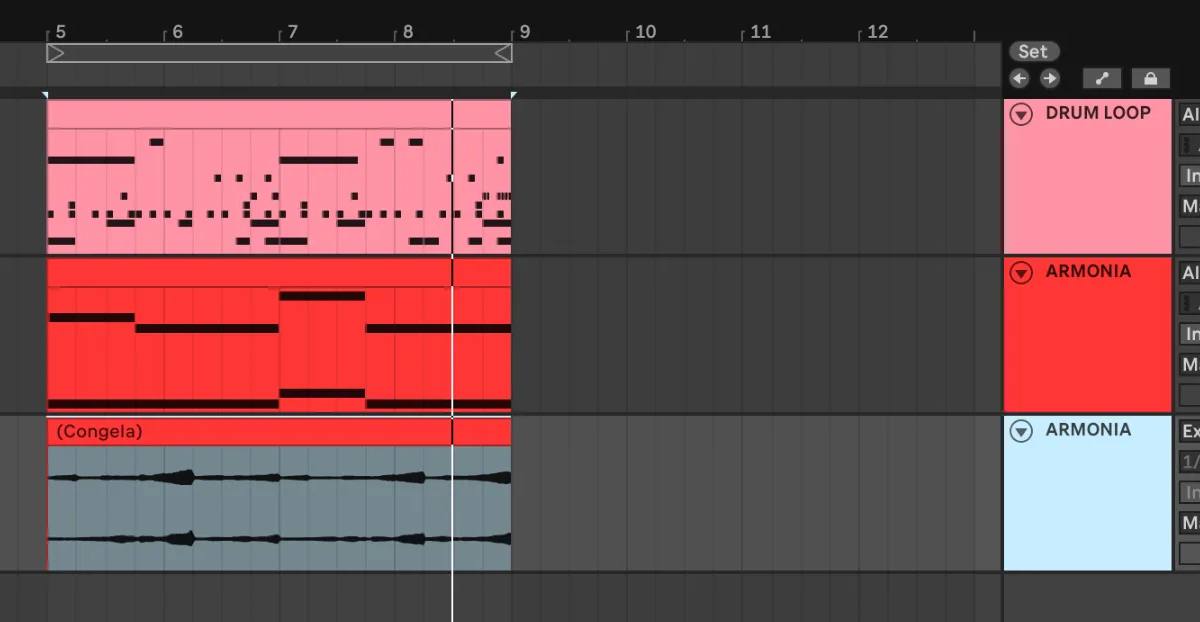
Task: Toggle Automation Mode line-and-dots icon
Action: click(x=1102, y=78)
